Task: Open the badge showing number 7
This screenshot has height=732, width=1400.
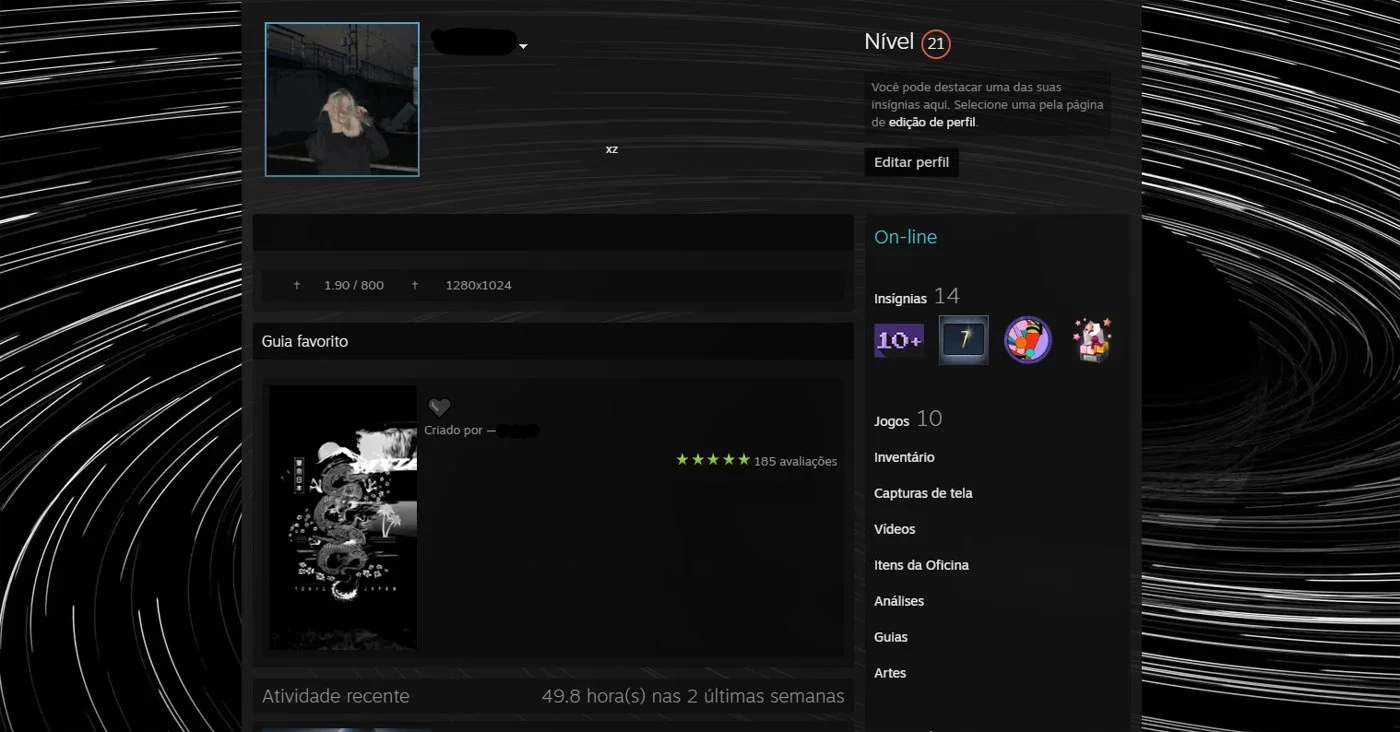Action: [x=964, y=340]
